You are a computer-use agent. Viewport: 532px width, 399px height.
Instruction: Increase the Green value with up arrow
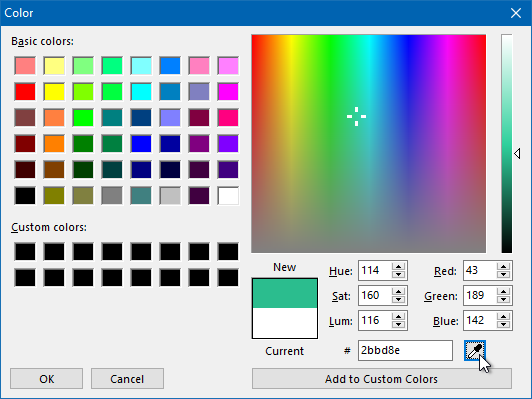point(504,291)
